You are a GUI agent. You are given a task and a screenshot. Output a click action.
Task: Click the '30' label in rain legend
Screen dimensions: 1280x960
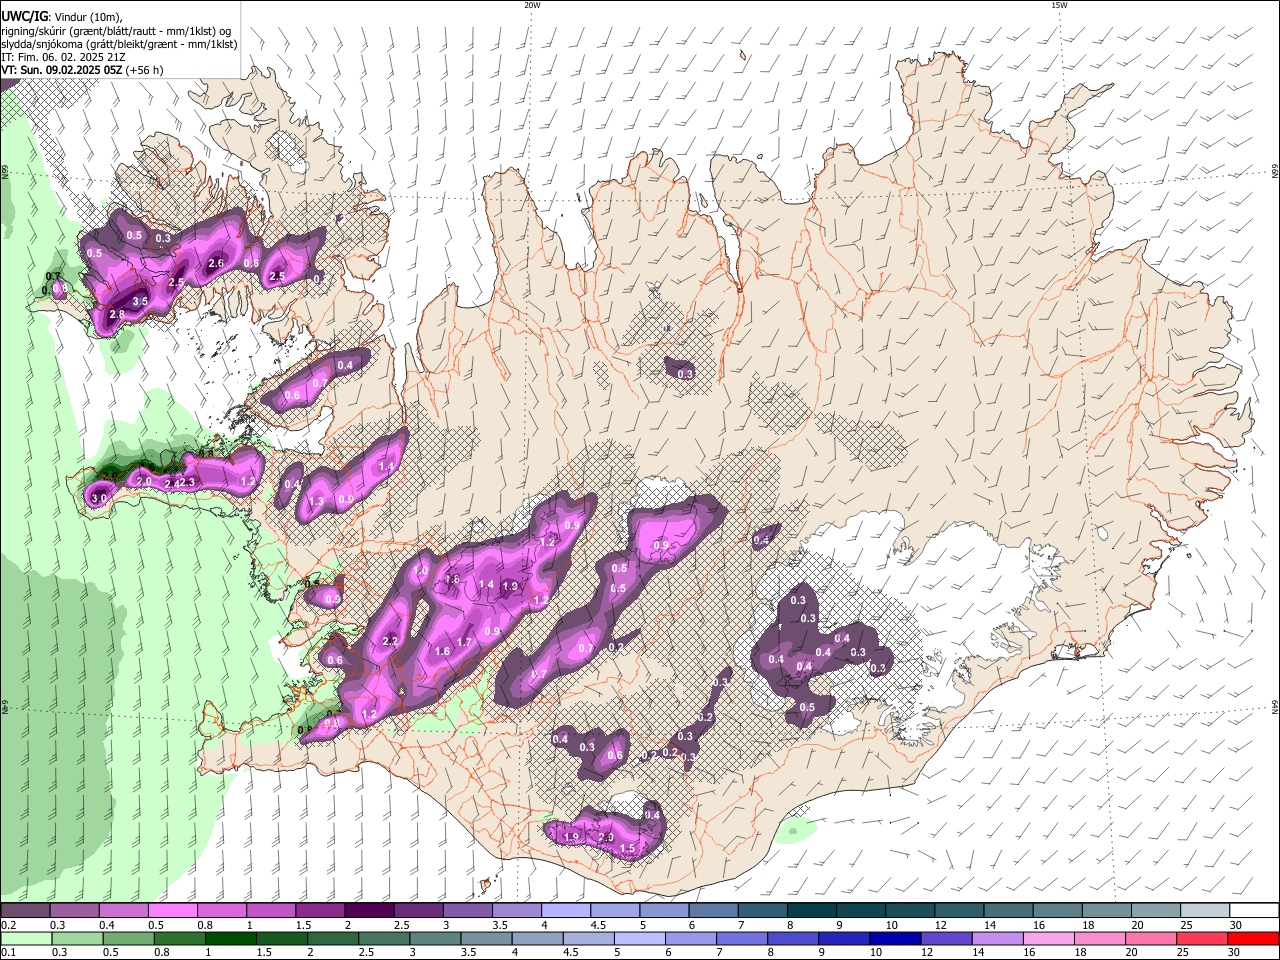pos(1235,953)
